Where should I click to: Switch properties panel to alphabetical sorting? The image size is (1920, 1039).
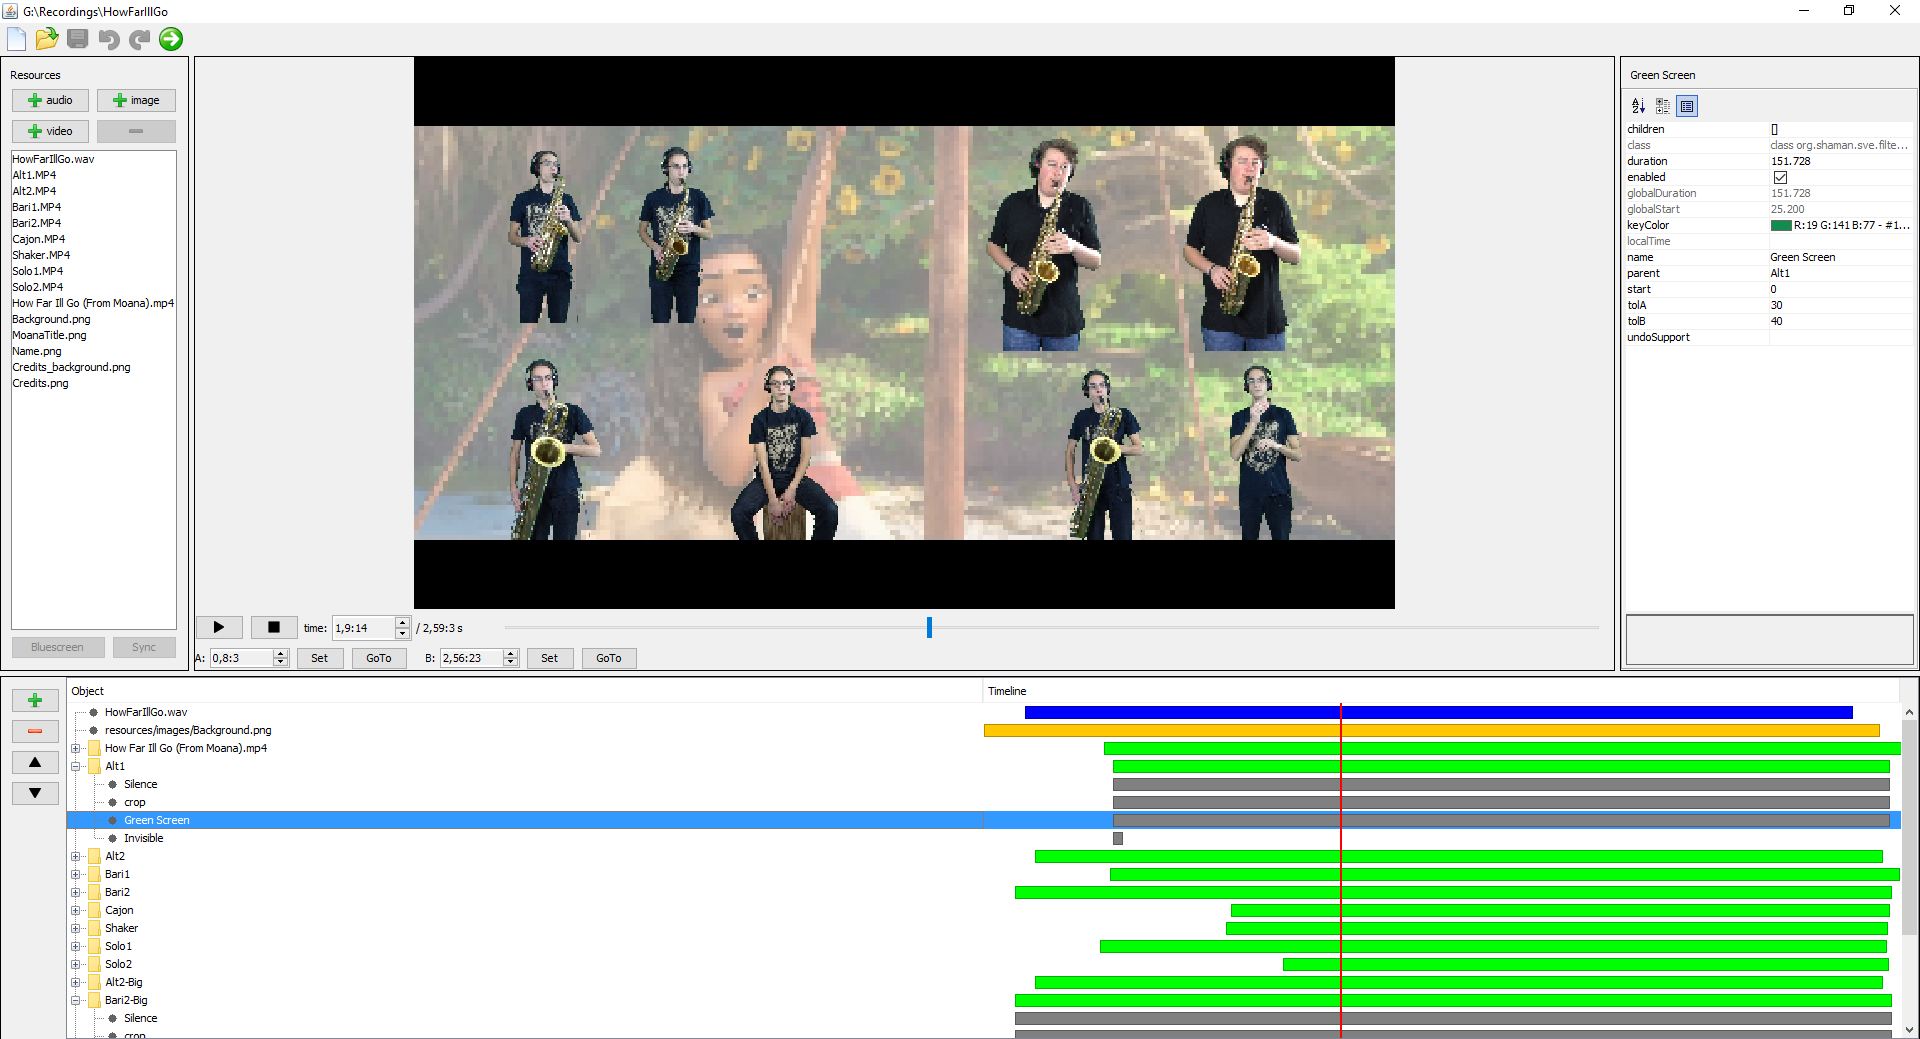[x=1638, y=106]
